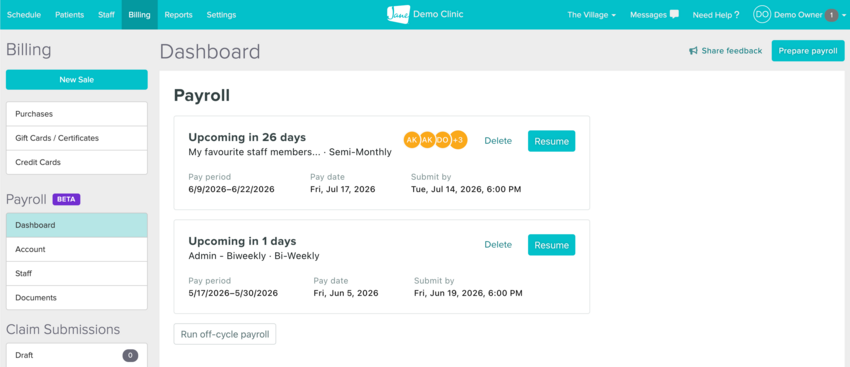The height and width of the screenshot is (367, 850).
Task: Click Demo Clinic name in header
Action: pyautogui.click(x=438, y=15)
